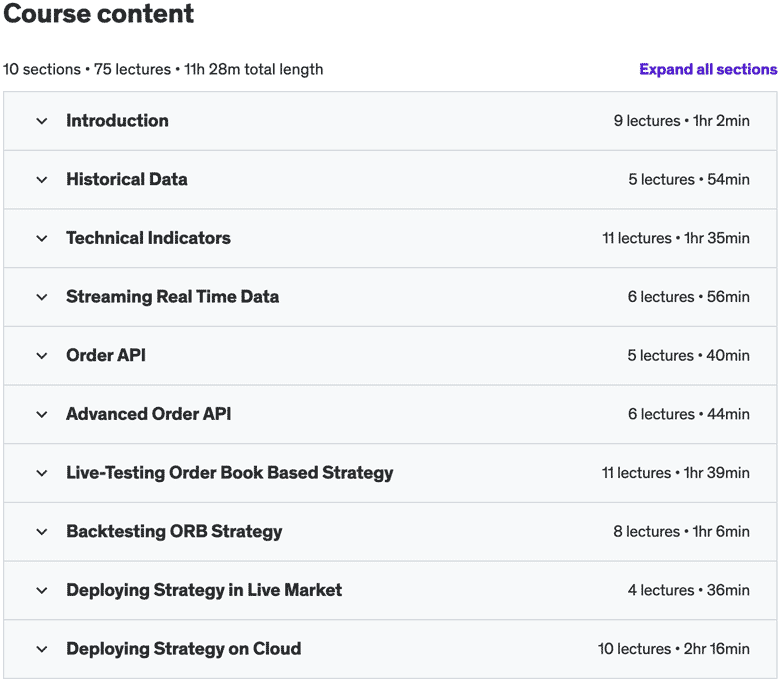Image resolution: width=780 pixels, height=682 pixels.
Task: Click the '11 lectures • 1hr 39min' text
Action: click(x=676, y=473)
